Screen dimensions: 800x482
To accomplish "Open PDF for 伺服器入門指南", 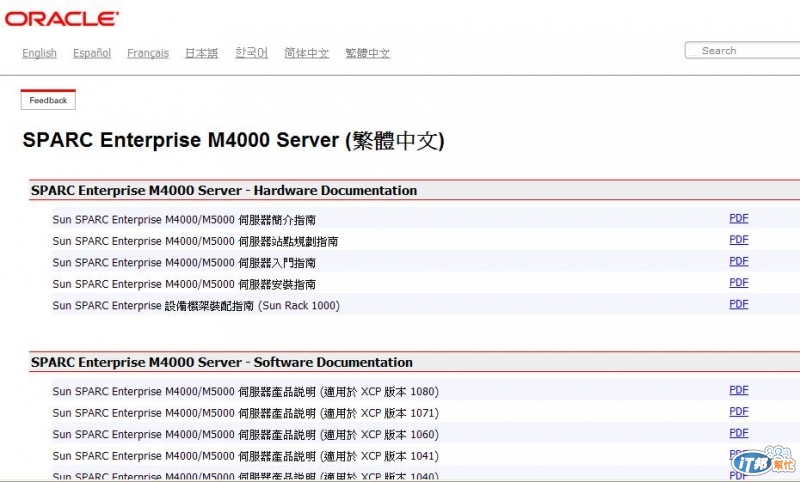I will point(738,261).
